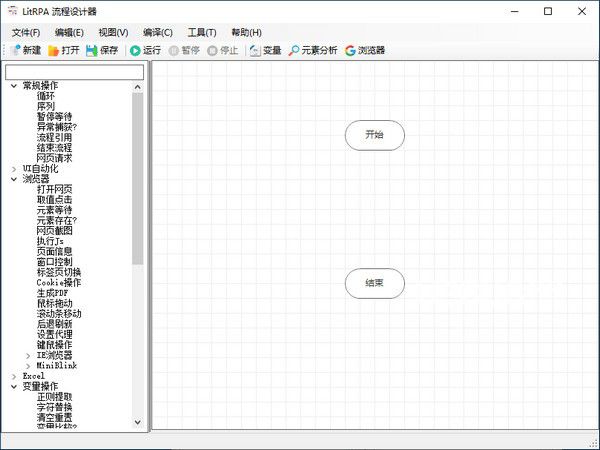Viewport: 600px width, 450px height.
Task: Click the 打开 (Open) folder icon
Action: coord(53,51)
